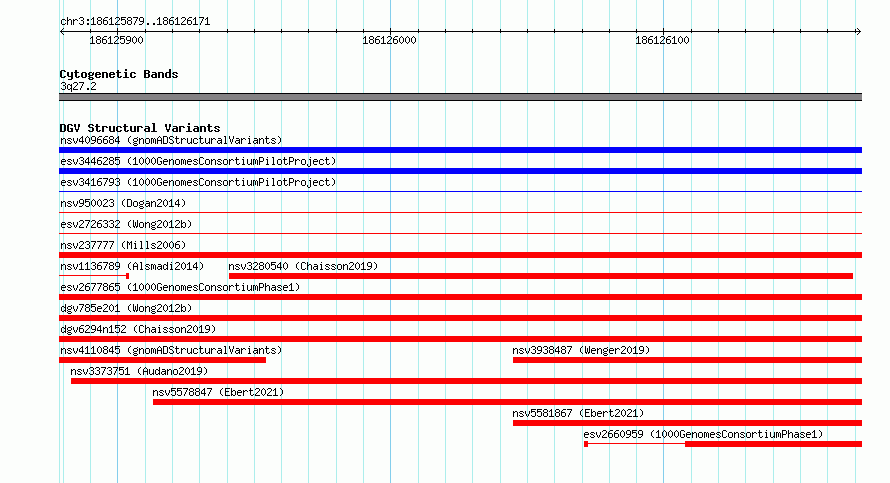Open the nsv5581867 (Ebert2021) label
The height and width of the screenshot is (483, 890).
578,413
